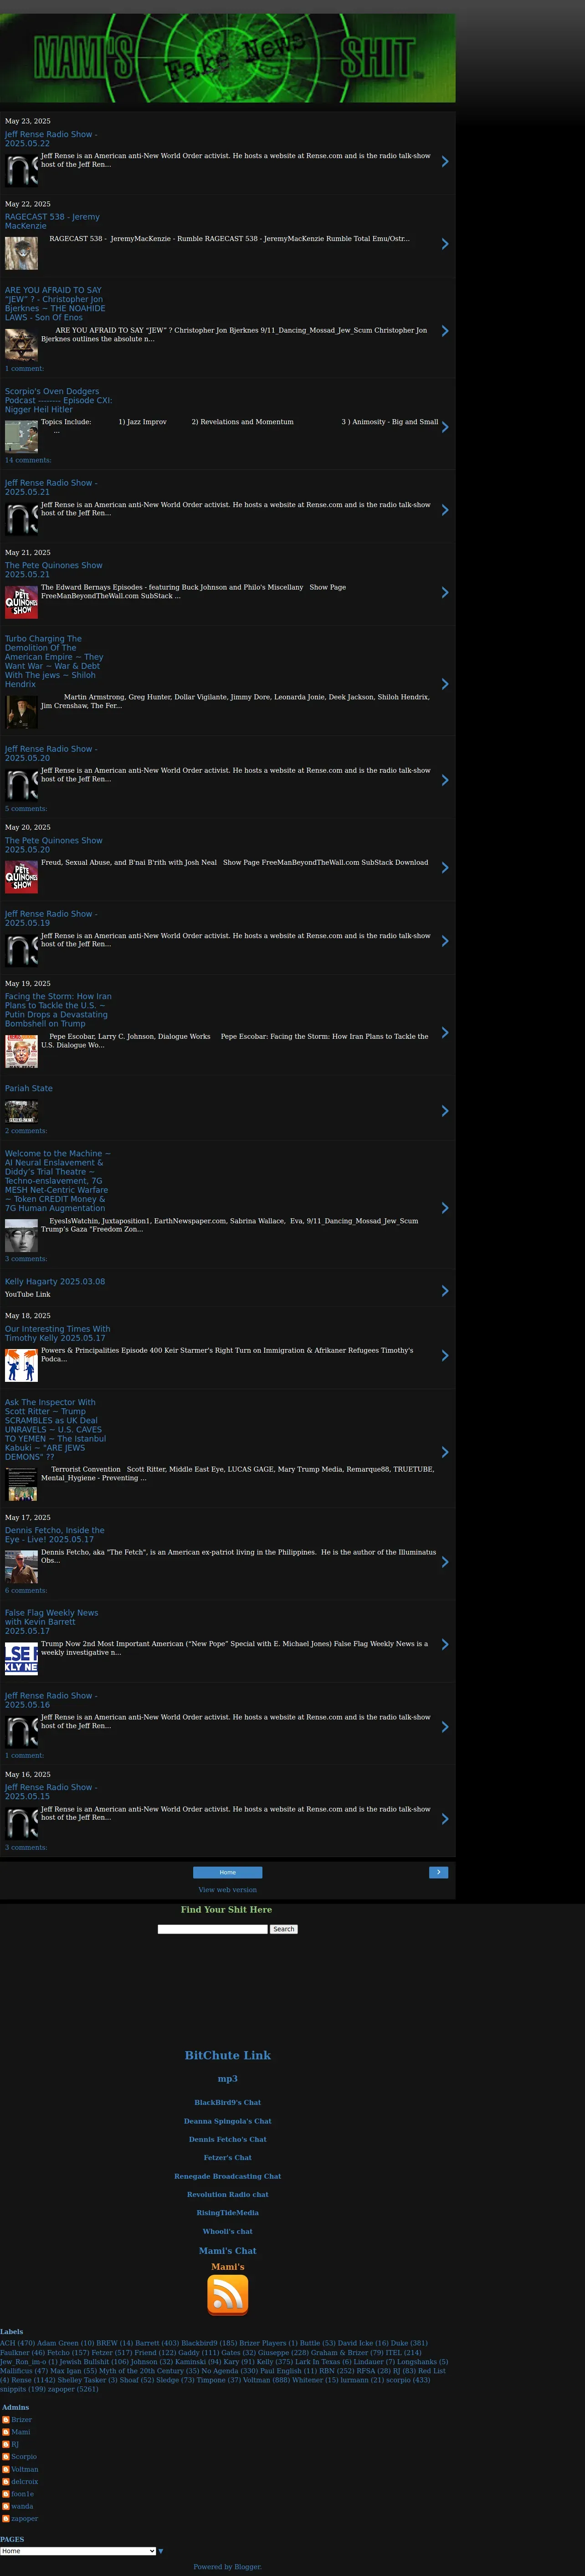Click chevron arrow on Jeff Rense 2025.05.15 post

pyautogui.click(x=445, y=1819)
